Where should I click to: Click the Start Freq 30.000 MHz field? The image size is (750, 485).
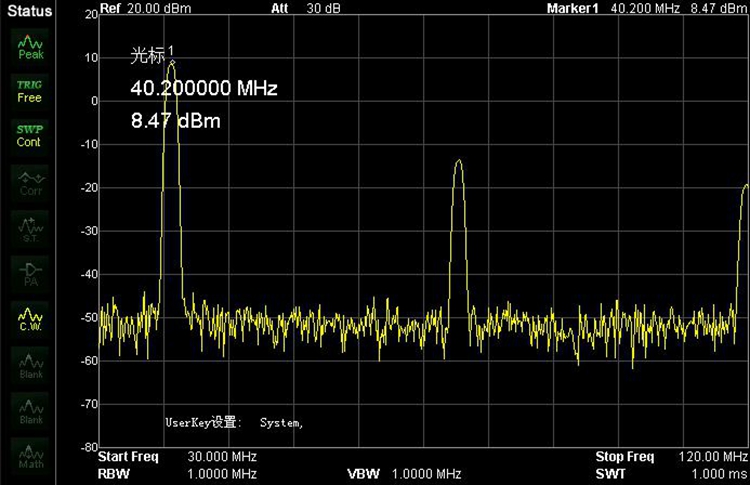178,456
